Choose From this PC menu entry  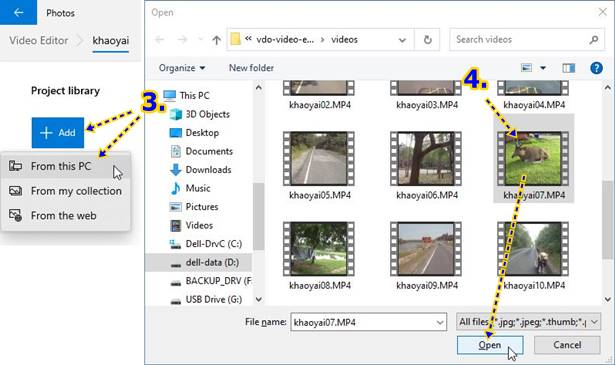point(66,166)
